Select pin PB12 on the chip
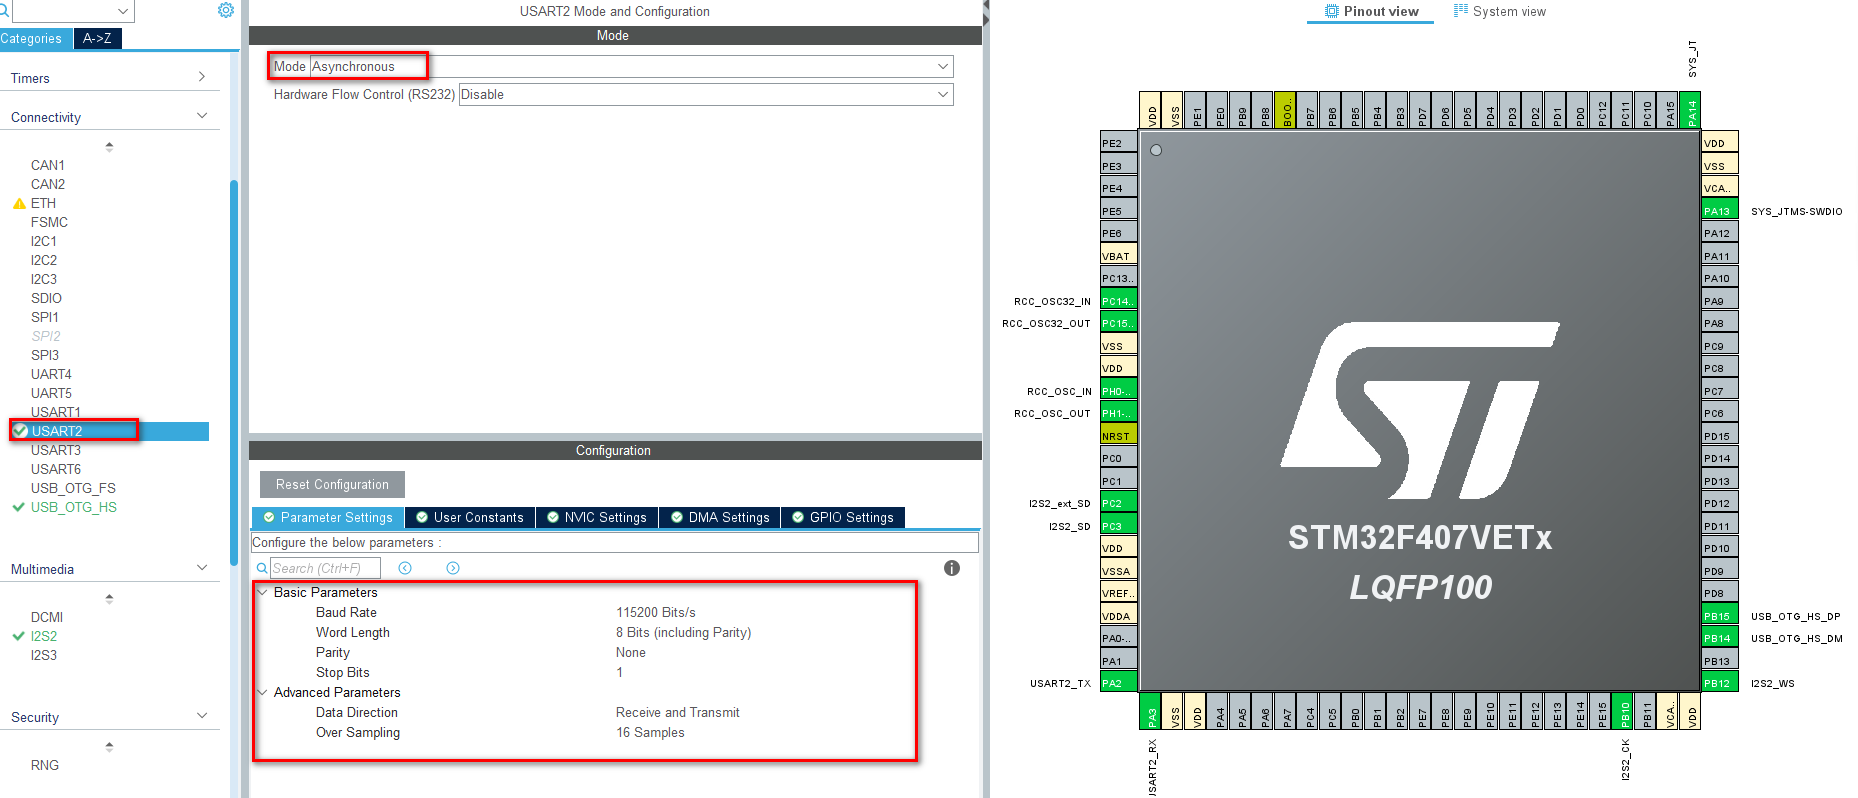 (x=1720, y=683)
